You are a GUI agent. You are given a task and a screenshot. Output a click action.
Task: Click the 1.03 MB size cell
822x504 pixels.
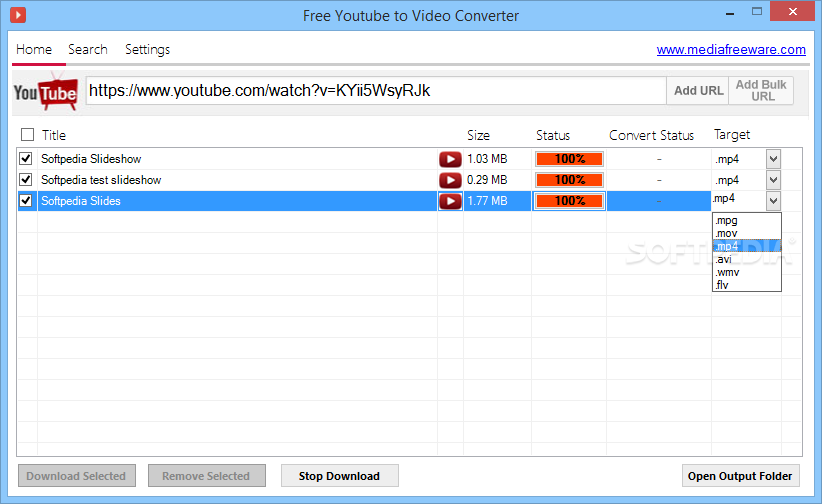pyautogui.click(x=487, y=159)
